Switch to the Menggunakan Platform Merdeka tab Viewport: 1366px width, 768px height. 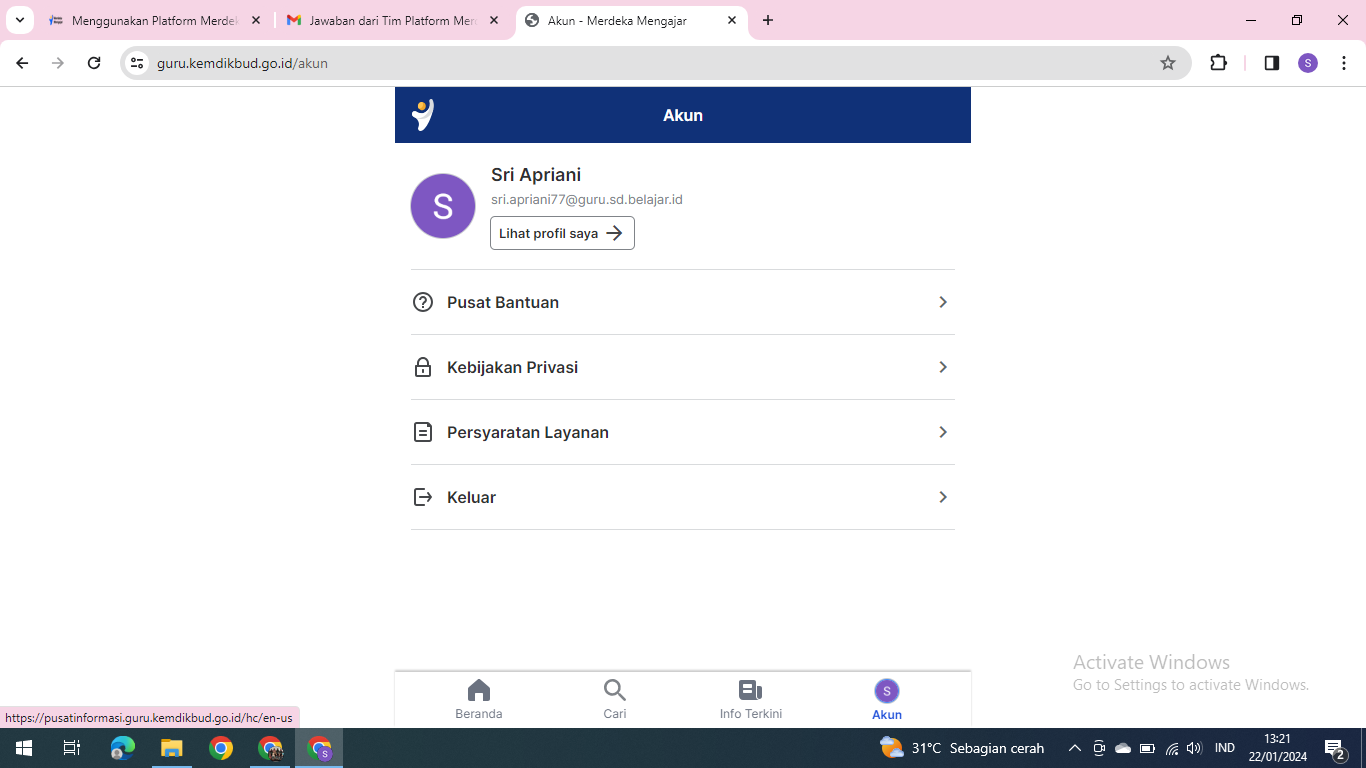(154, 20)
